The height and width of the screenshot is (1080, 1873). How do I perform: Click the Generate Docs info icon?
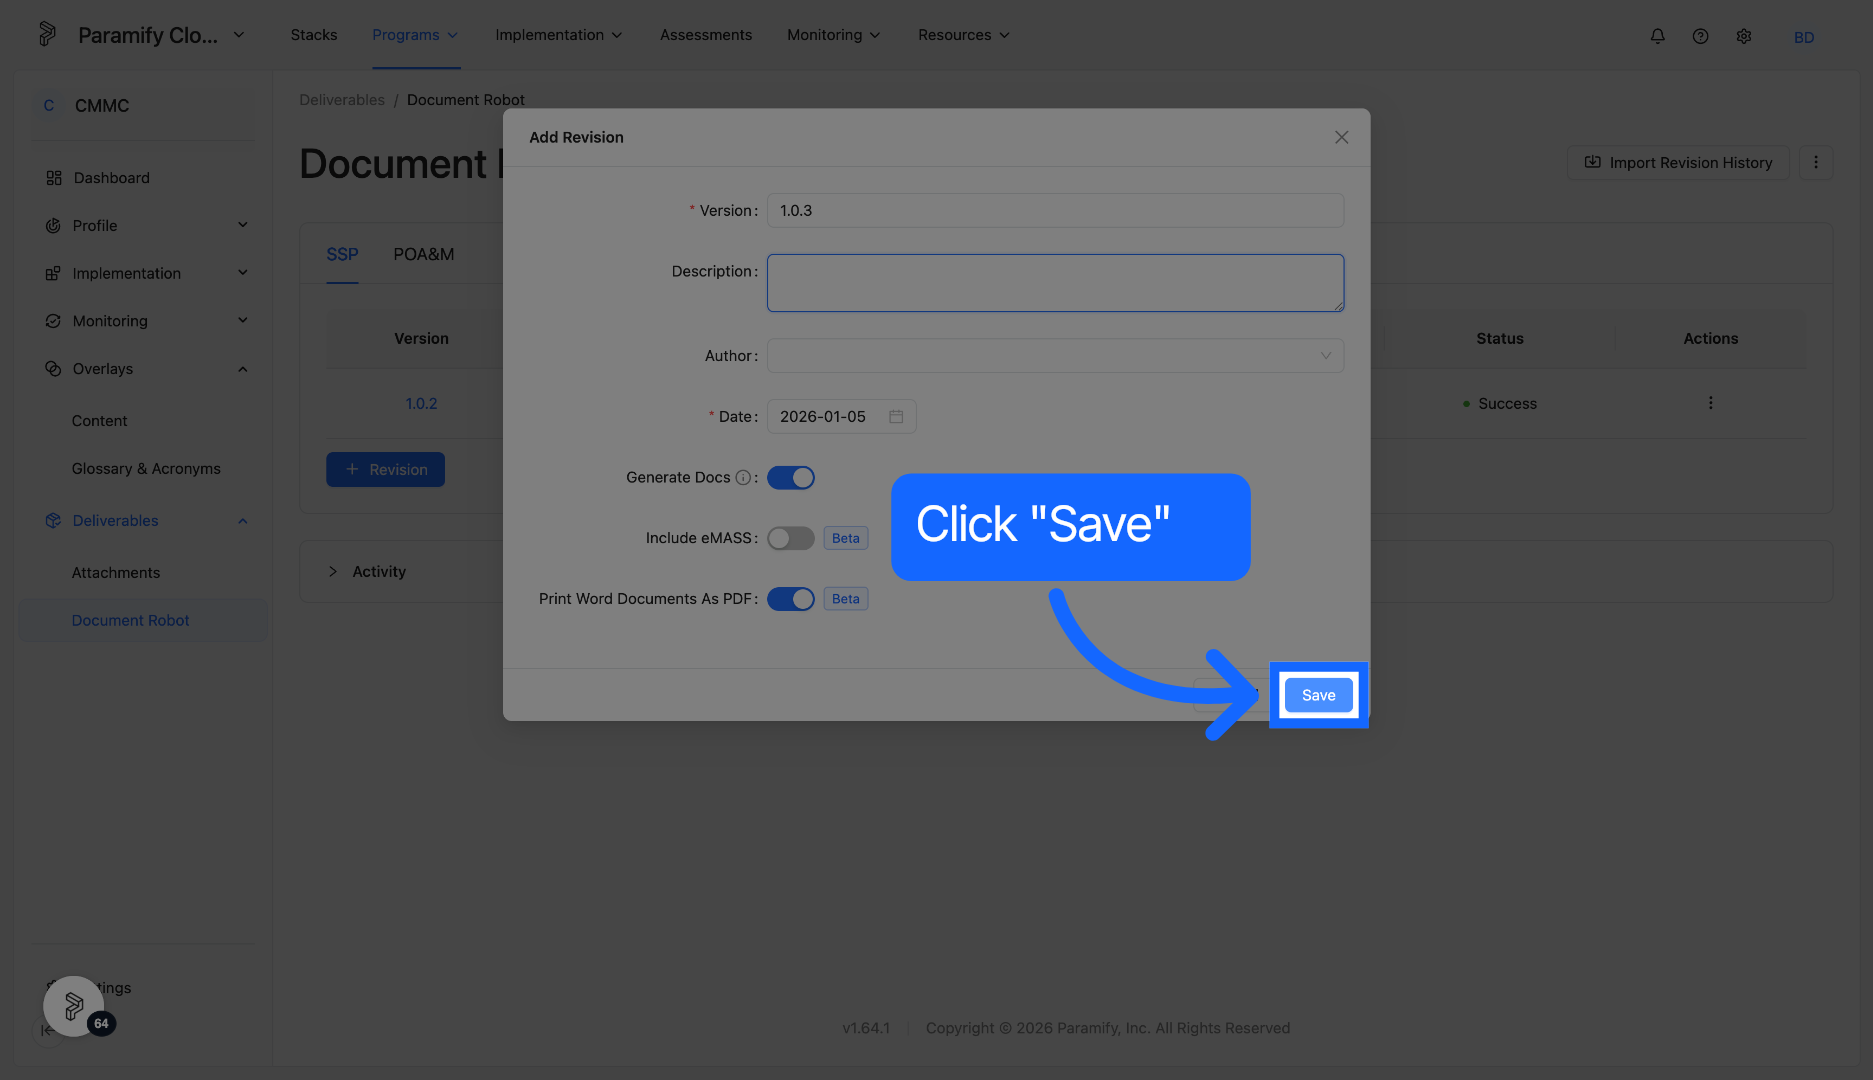tap(743, 478)
